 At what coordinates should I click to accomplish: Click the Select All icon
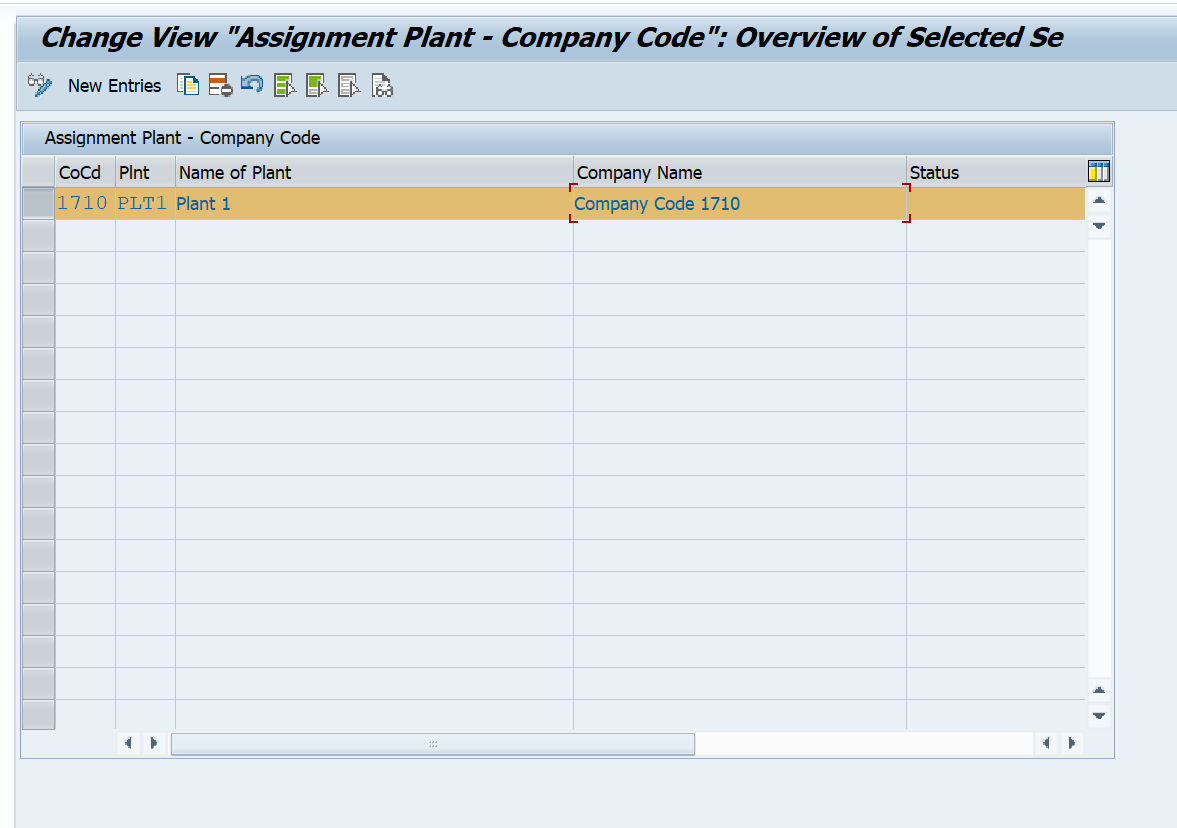(285, 86)
